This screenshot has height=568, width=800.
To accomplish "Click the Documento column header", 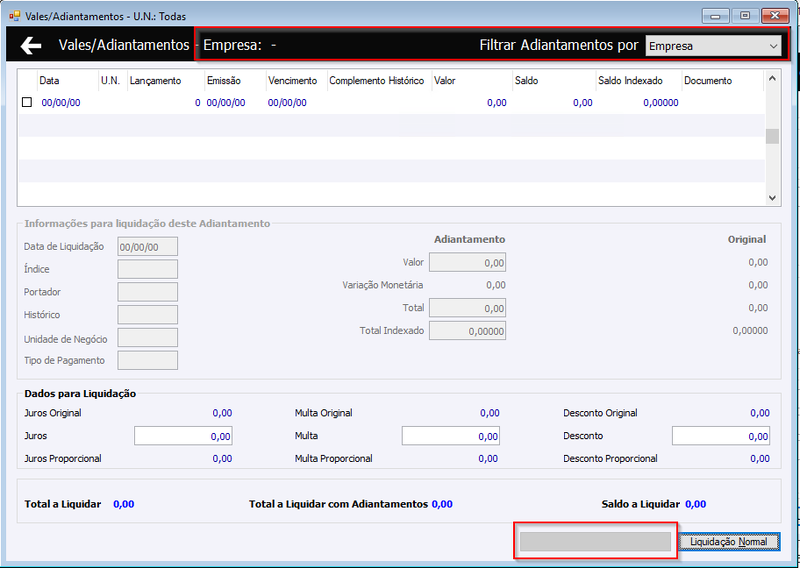I will (708, 81).
